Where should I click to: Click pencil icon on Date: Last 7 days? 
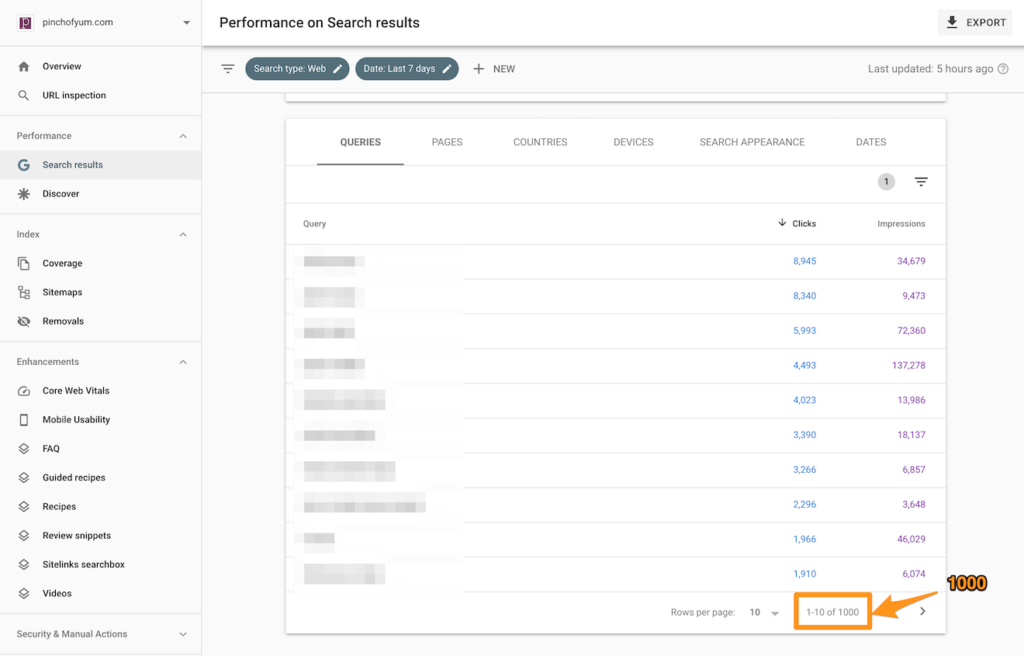pyautogui.click(x=447, y=69)
